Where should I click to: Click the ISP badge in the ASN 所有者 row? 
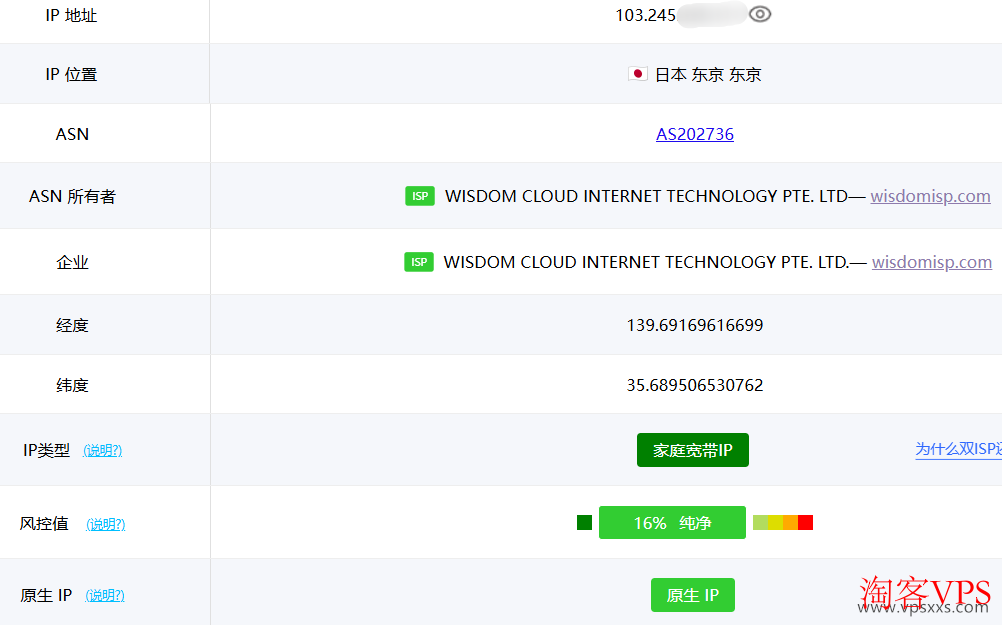[x=420, y=196]
